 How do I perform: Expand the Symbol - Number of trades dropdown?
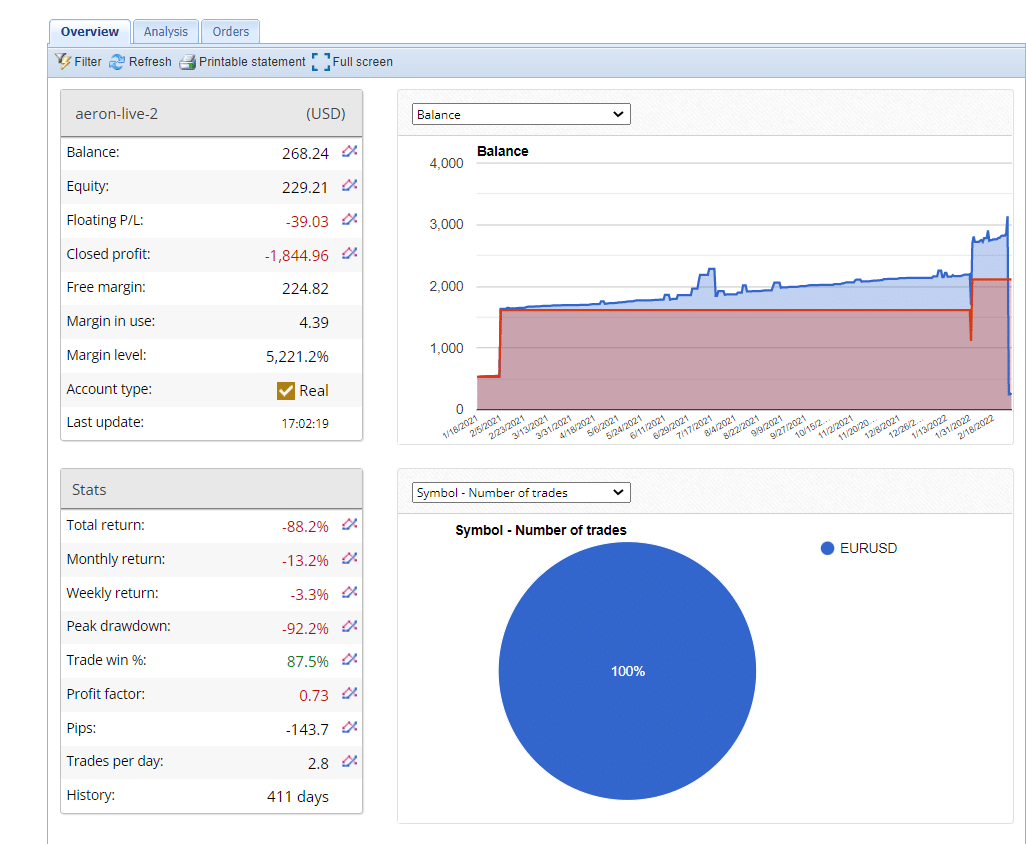click(521, 492)
